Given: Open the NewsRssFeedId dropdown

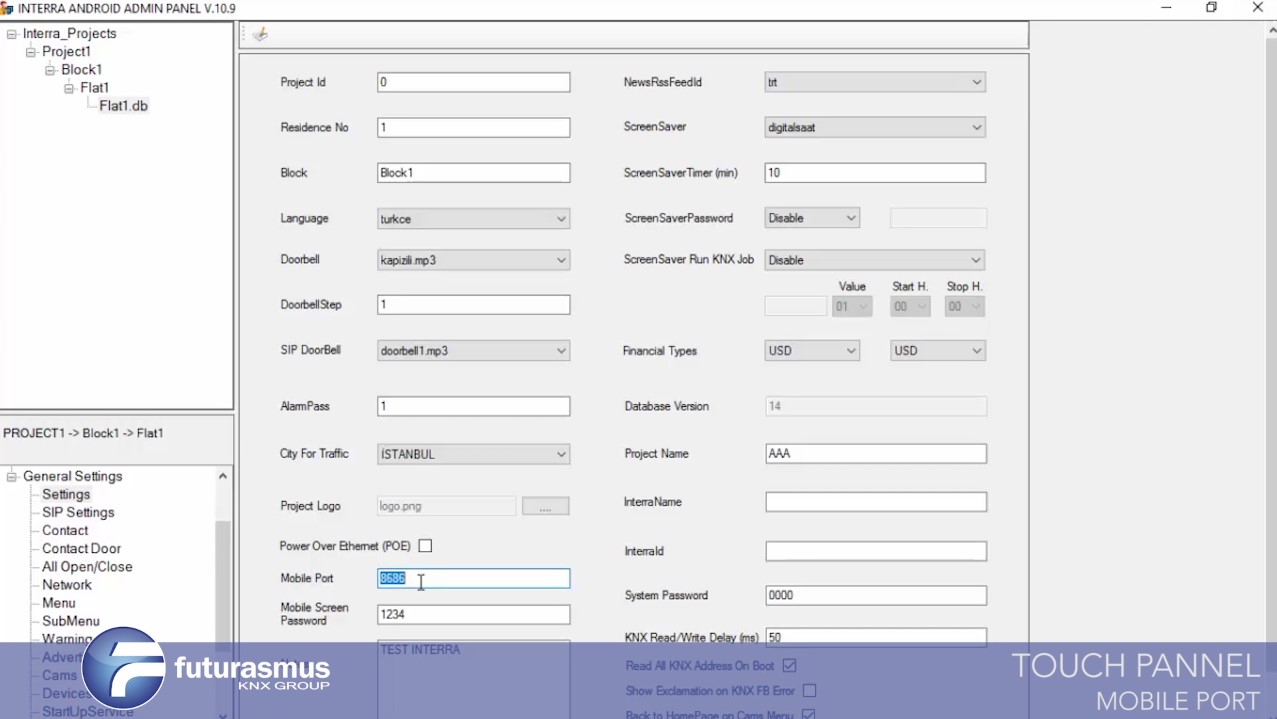Looking at the screenshot, I should pyautogui.click(x=976, y=83).
